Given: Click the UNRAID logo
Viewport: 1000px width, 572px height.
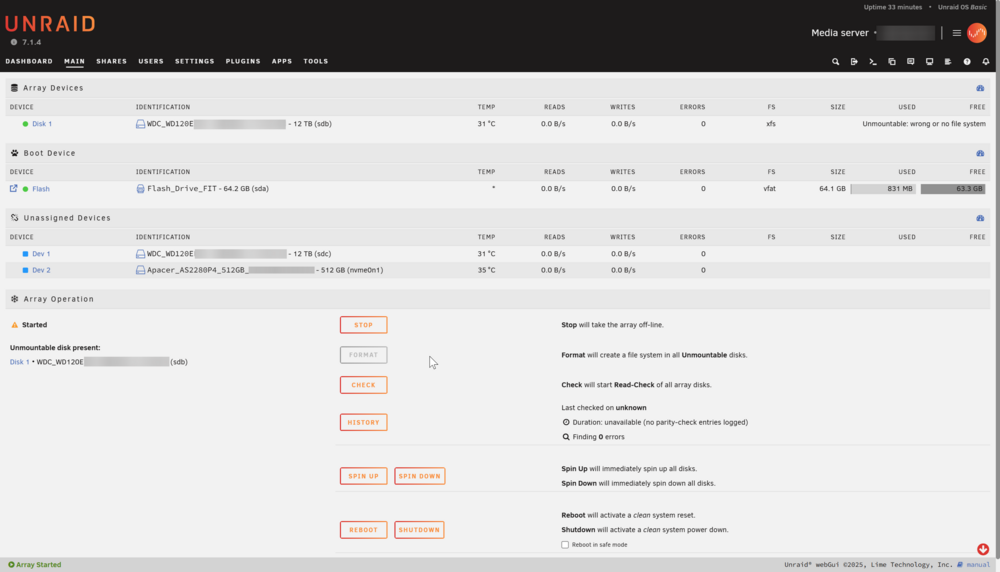Looking at the screenshot, I should pyautogui.click(x=50, y=24).
